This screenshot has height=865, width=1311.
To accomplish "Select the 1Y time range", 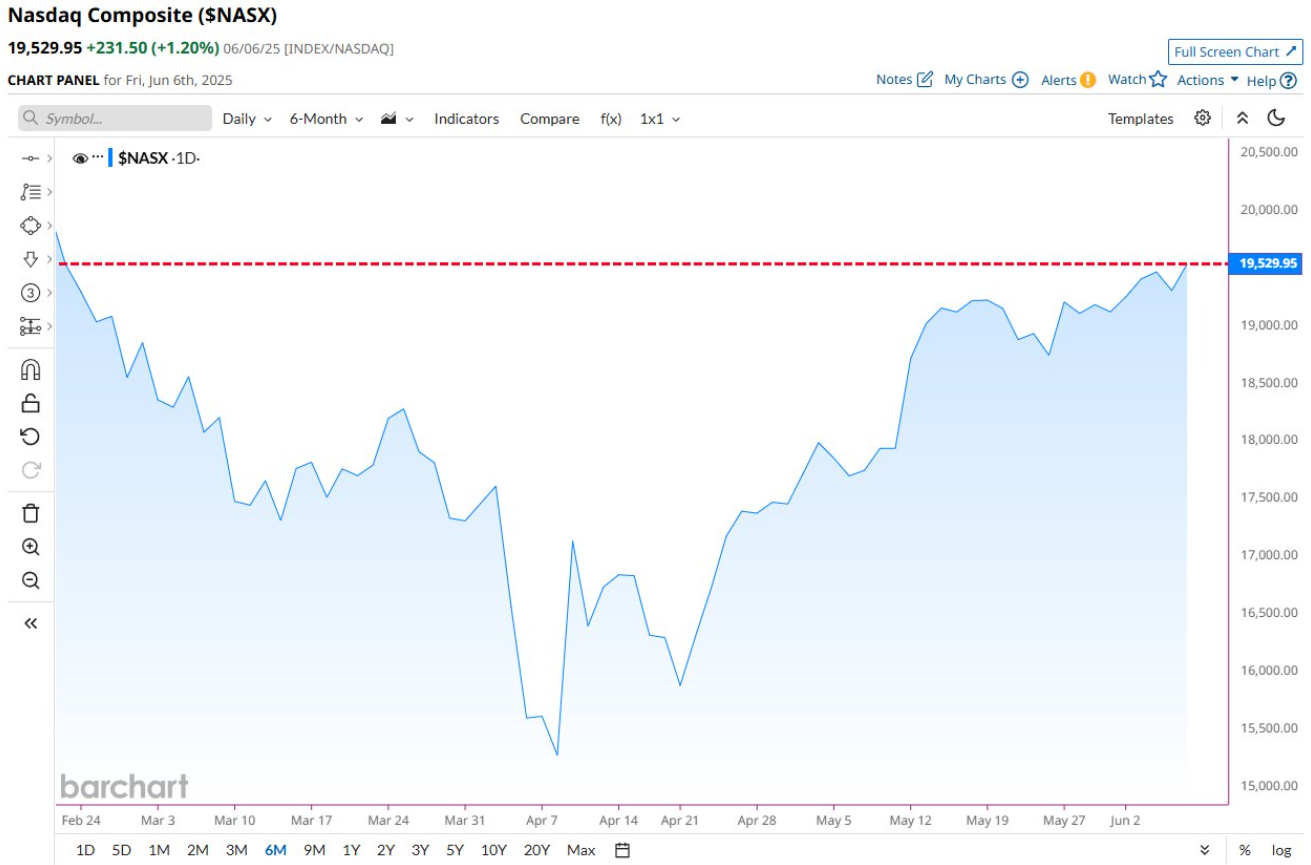I will coord(351,850).
